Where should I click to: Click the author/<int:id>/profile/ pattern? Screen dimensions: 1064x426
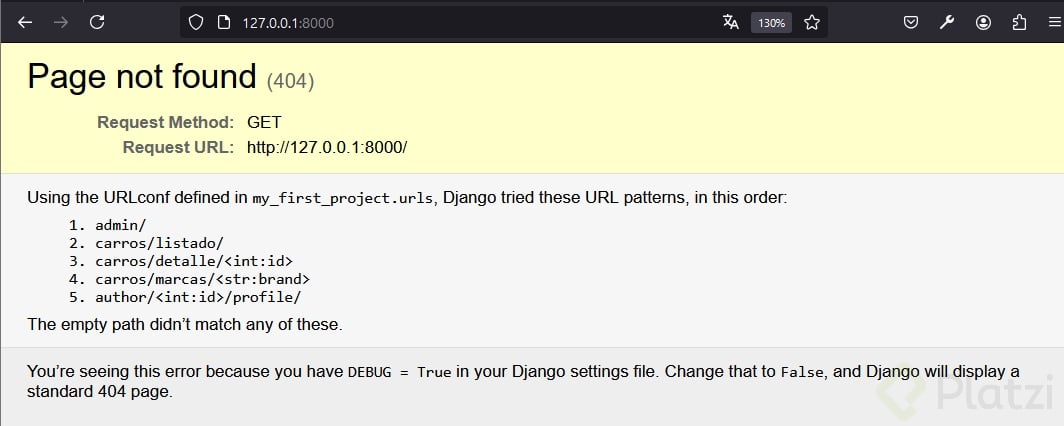coord(198,297)
